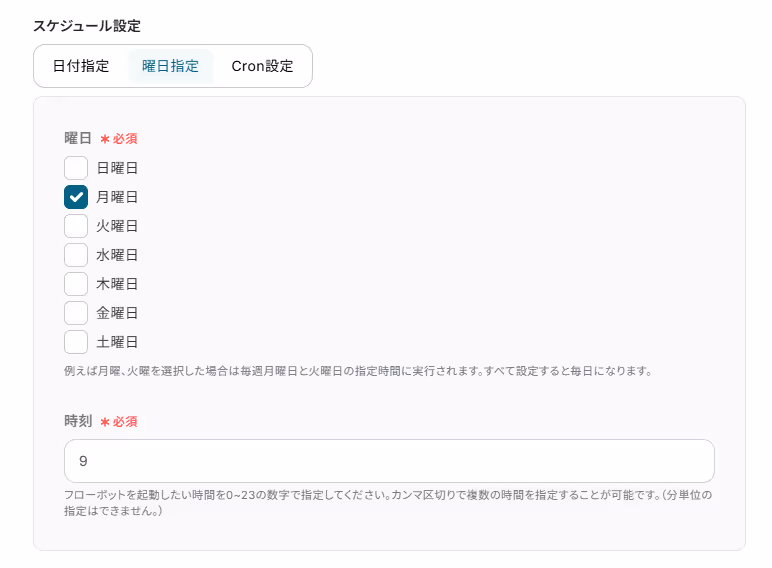Click the hint text starting with フローボットを起動
Image resolution: width=772 pixels, height=568 pixels.
click(388, 503)
